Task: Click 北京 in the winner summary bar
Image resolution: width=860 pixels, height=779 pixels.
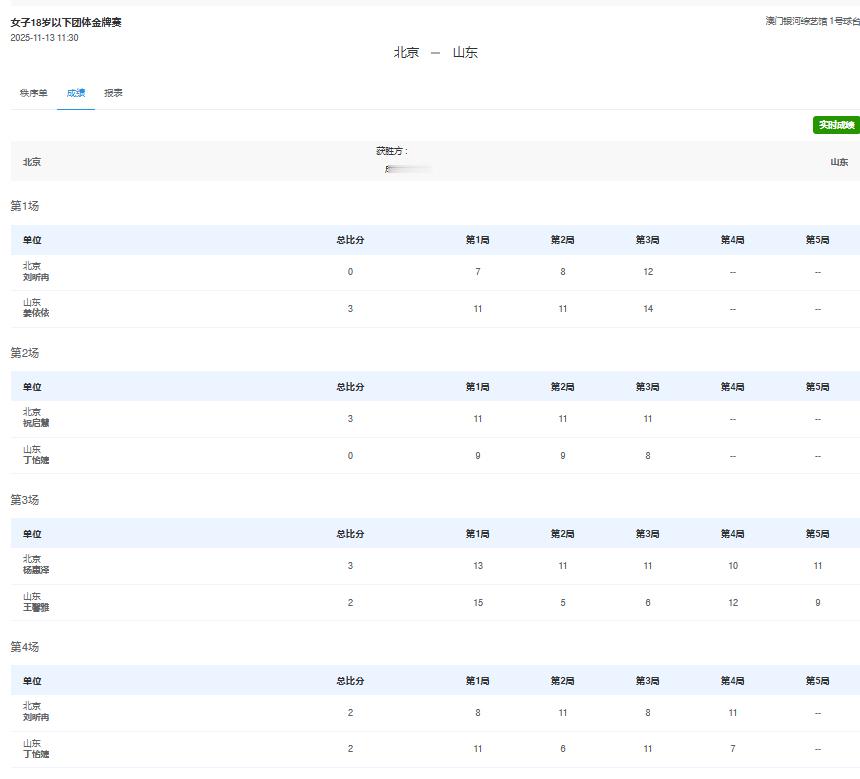Action: tap(32, 162)
